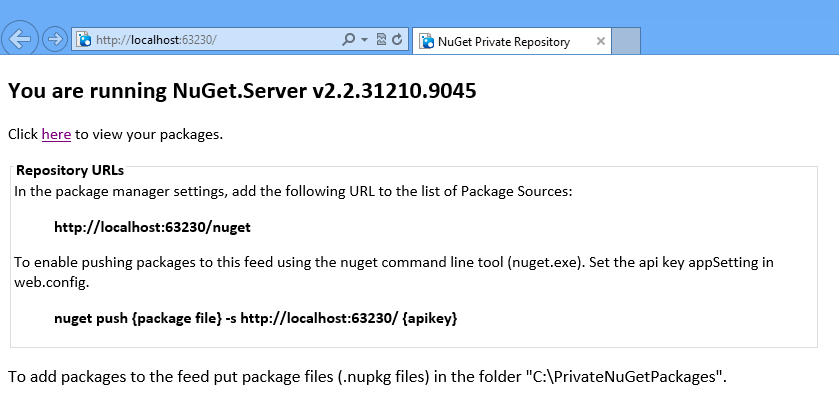Image resolution: width=839 pixels, height=406 pixels.
Task: Open a new tab with the blank tab button
Action: [x=625, y=42]
